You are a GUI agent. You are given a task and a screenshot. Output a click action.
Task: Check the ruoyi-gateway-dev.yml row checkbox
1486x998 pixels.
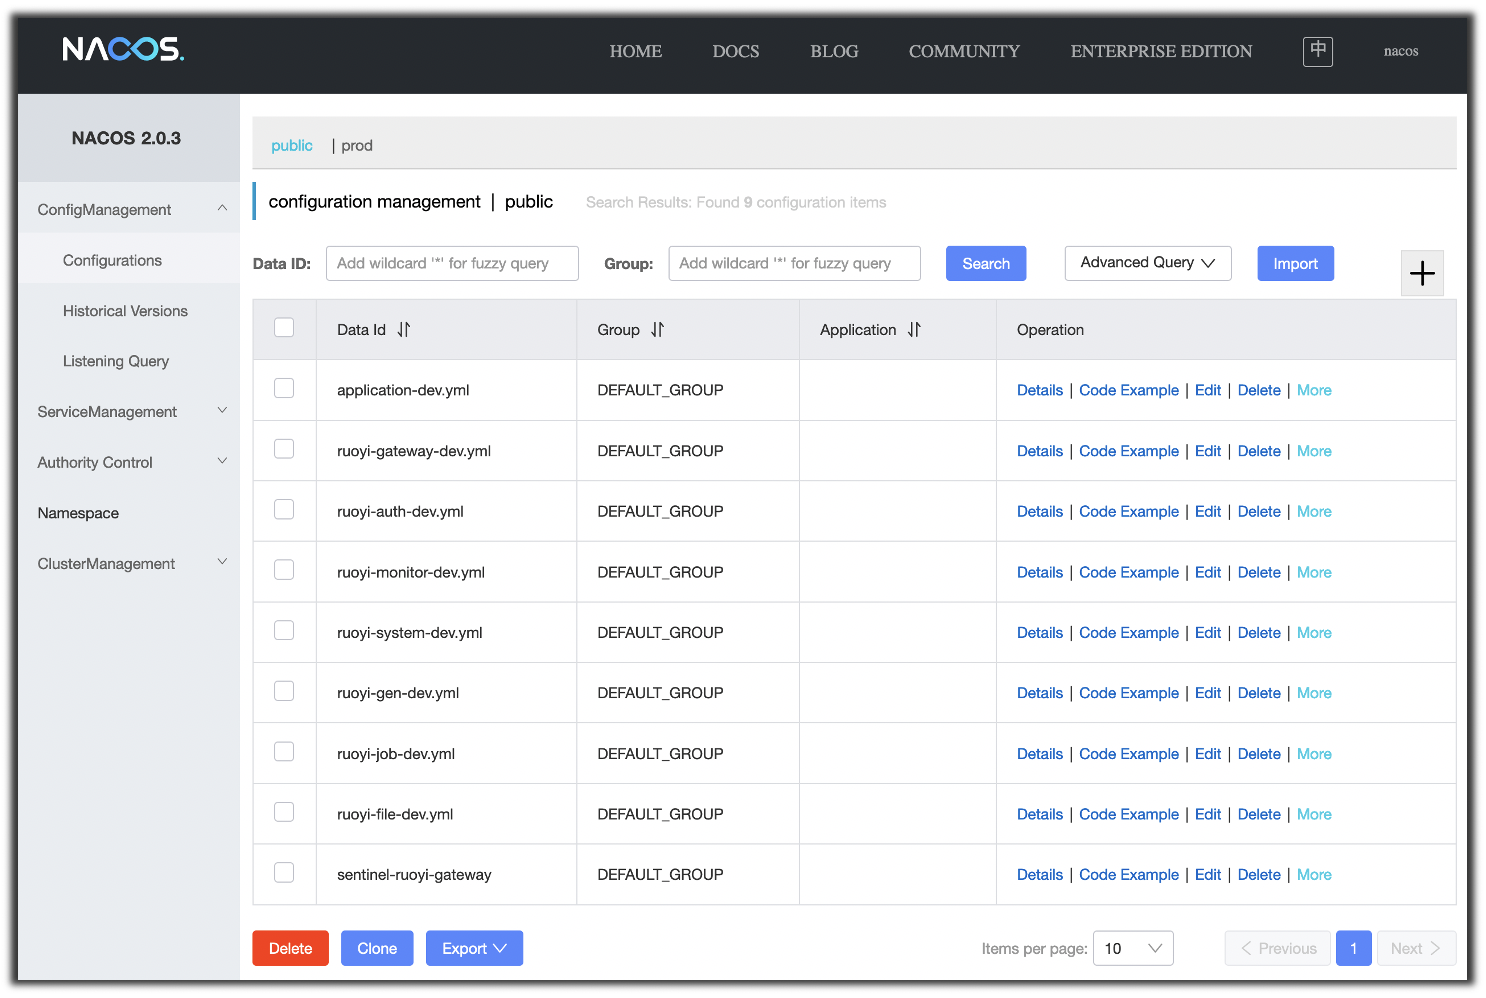tap(284, 449)
